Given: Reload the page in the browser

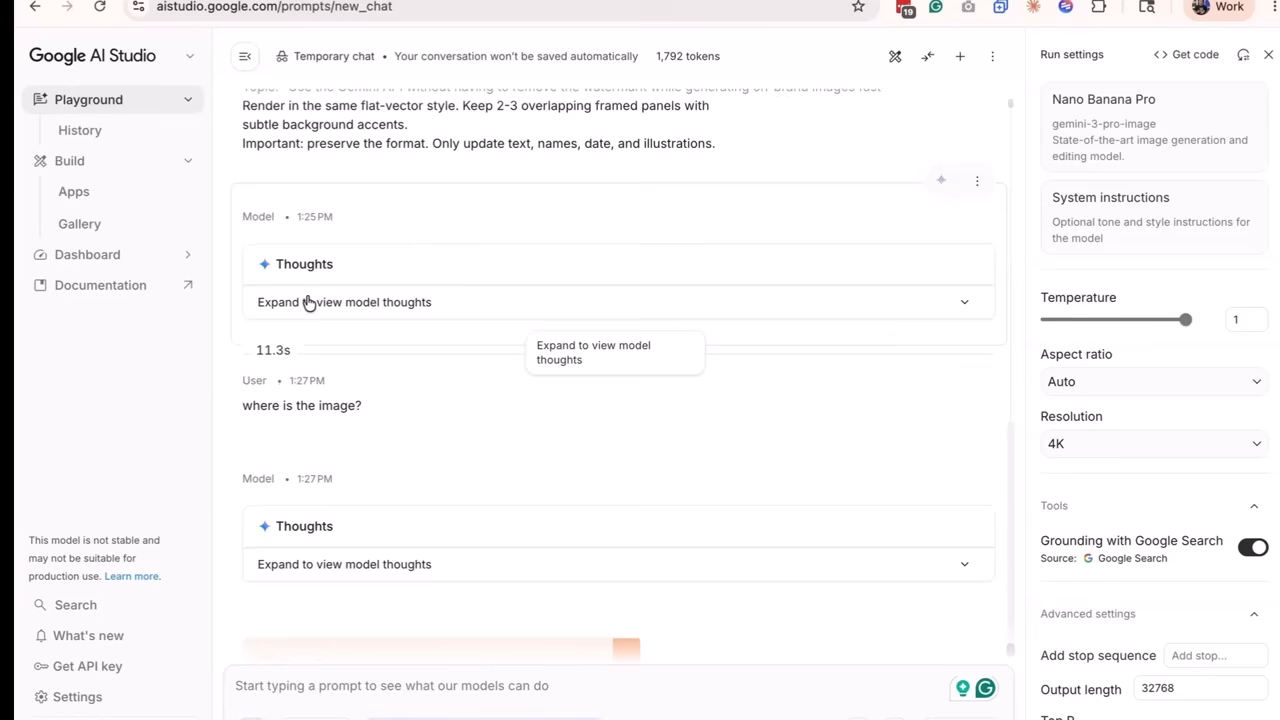Looking at the screenshot, I should 100,6.
